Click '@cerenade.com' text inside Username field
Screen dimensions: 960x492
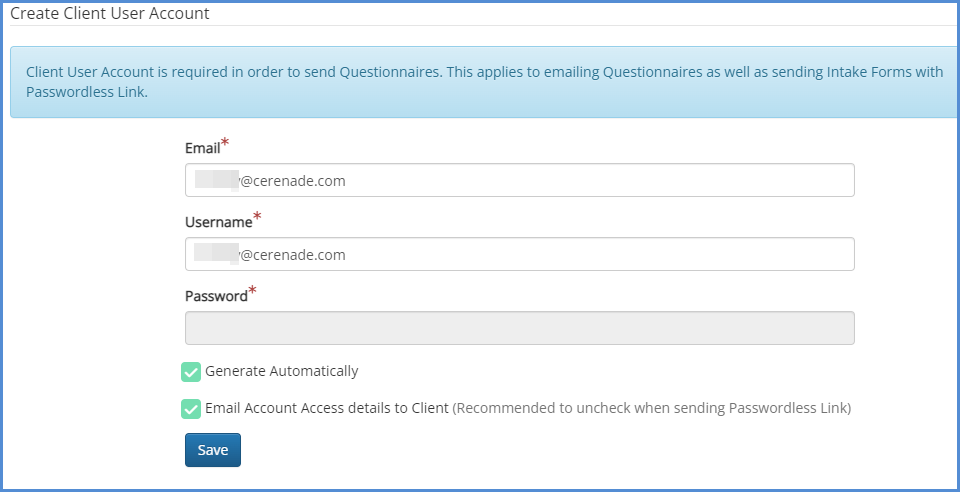pyautogui.click(x=293, y=254)
